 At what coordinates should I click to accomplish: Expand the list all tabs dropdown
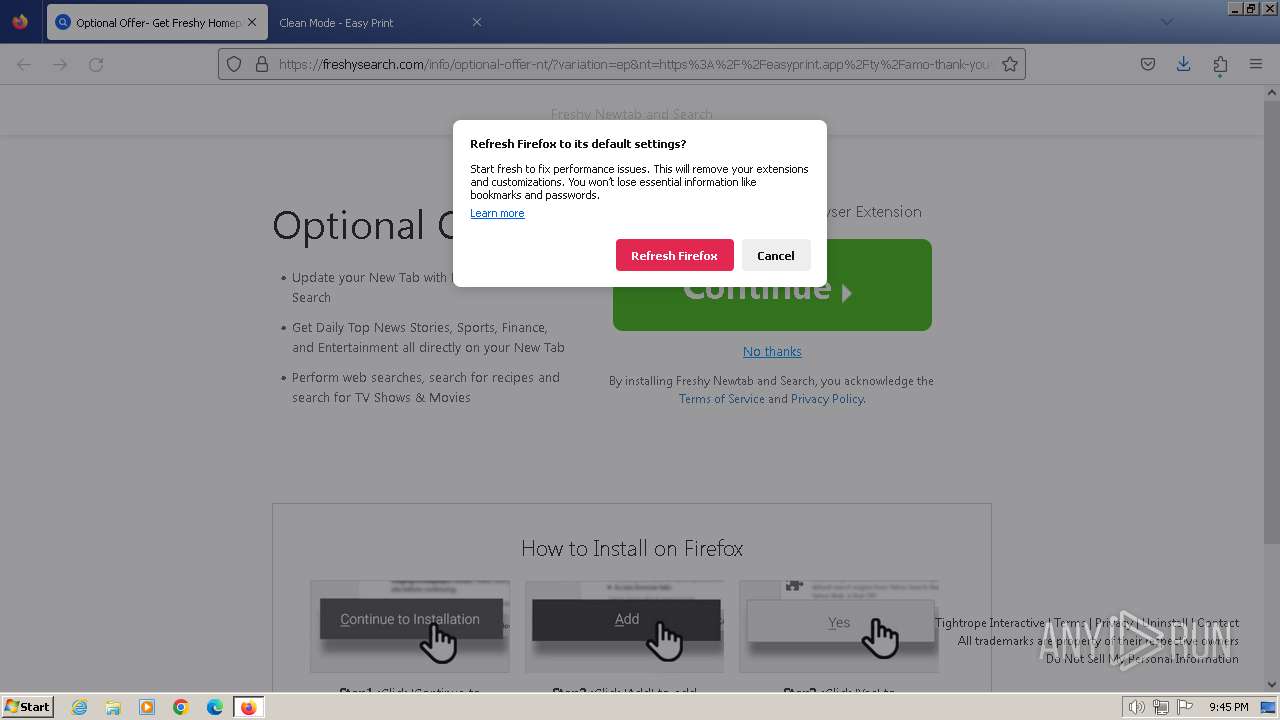tap(1166, 22)
